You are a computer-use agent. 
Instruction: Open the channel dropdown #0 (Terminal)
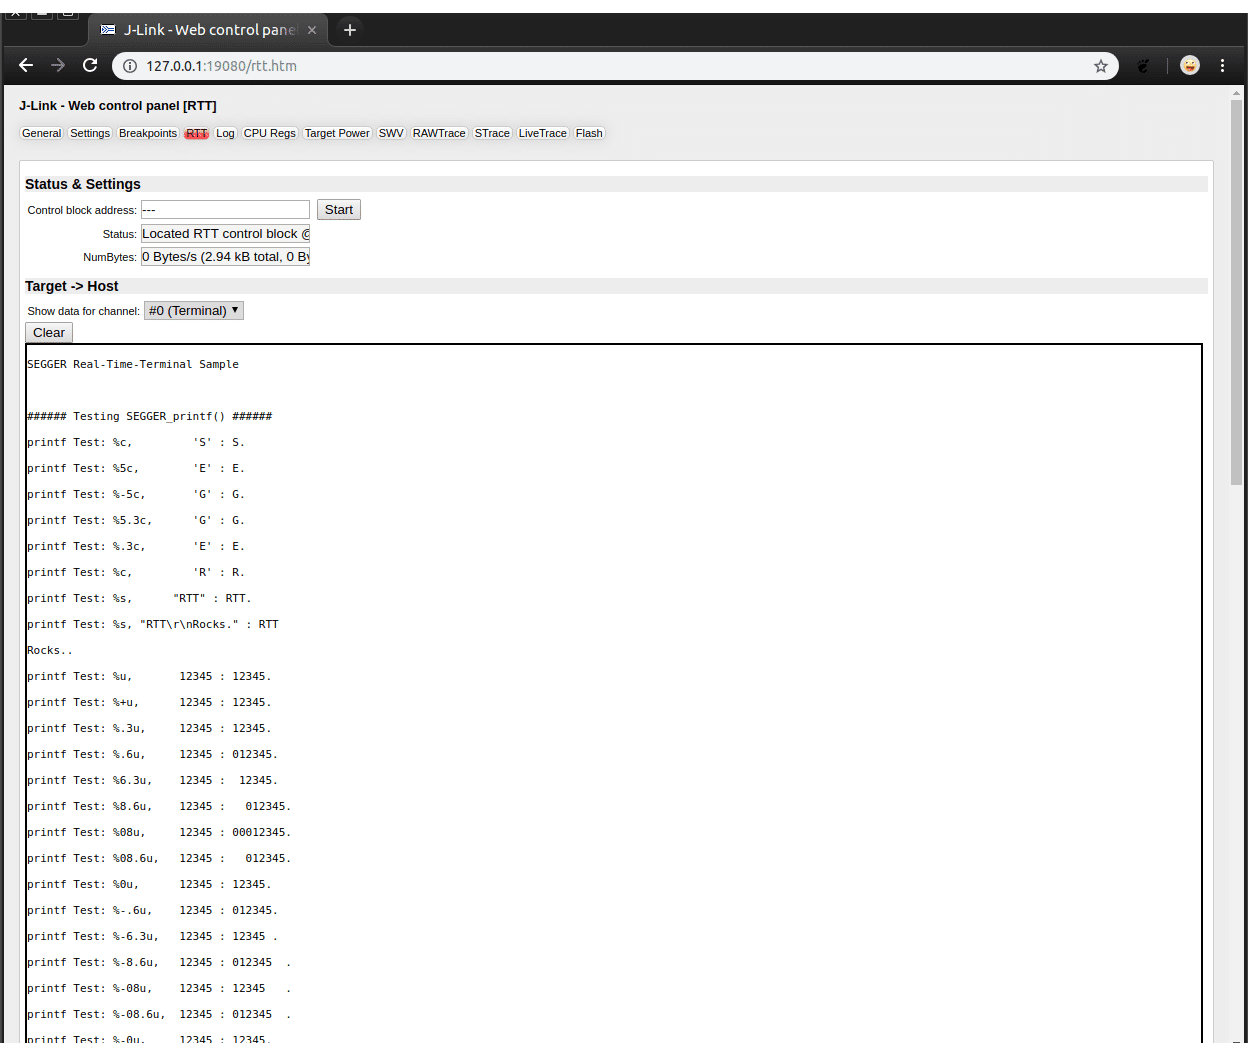coord(194,310)
